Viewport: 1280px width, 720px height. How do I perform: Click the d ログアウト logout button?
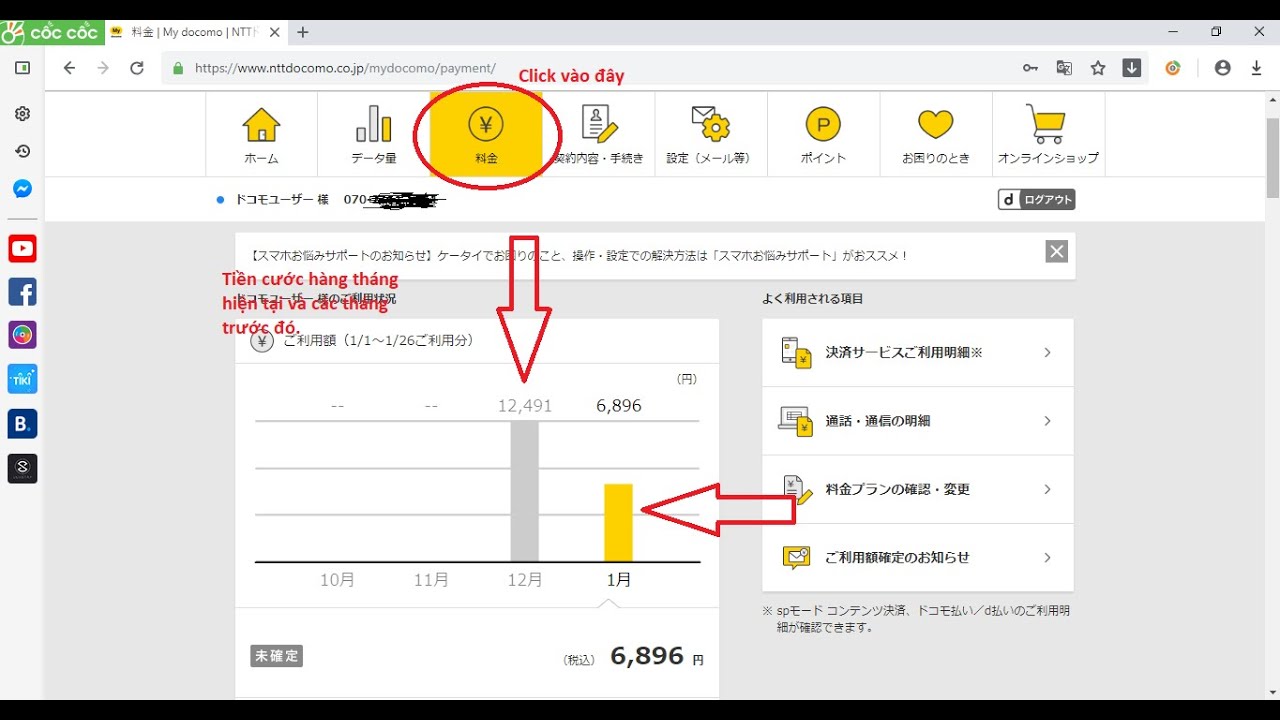(x=1037, y=199)
